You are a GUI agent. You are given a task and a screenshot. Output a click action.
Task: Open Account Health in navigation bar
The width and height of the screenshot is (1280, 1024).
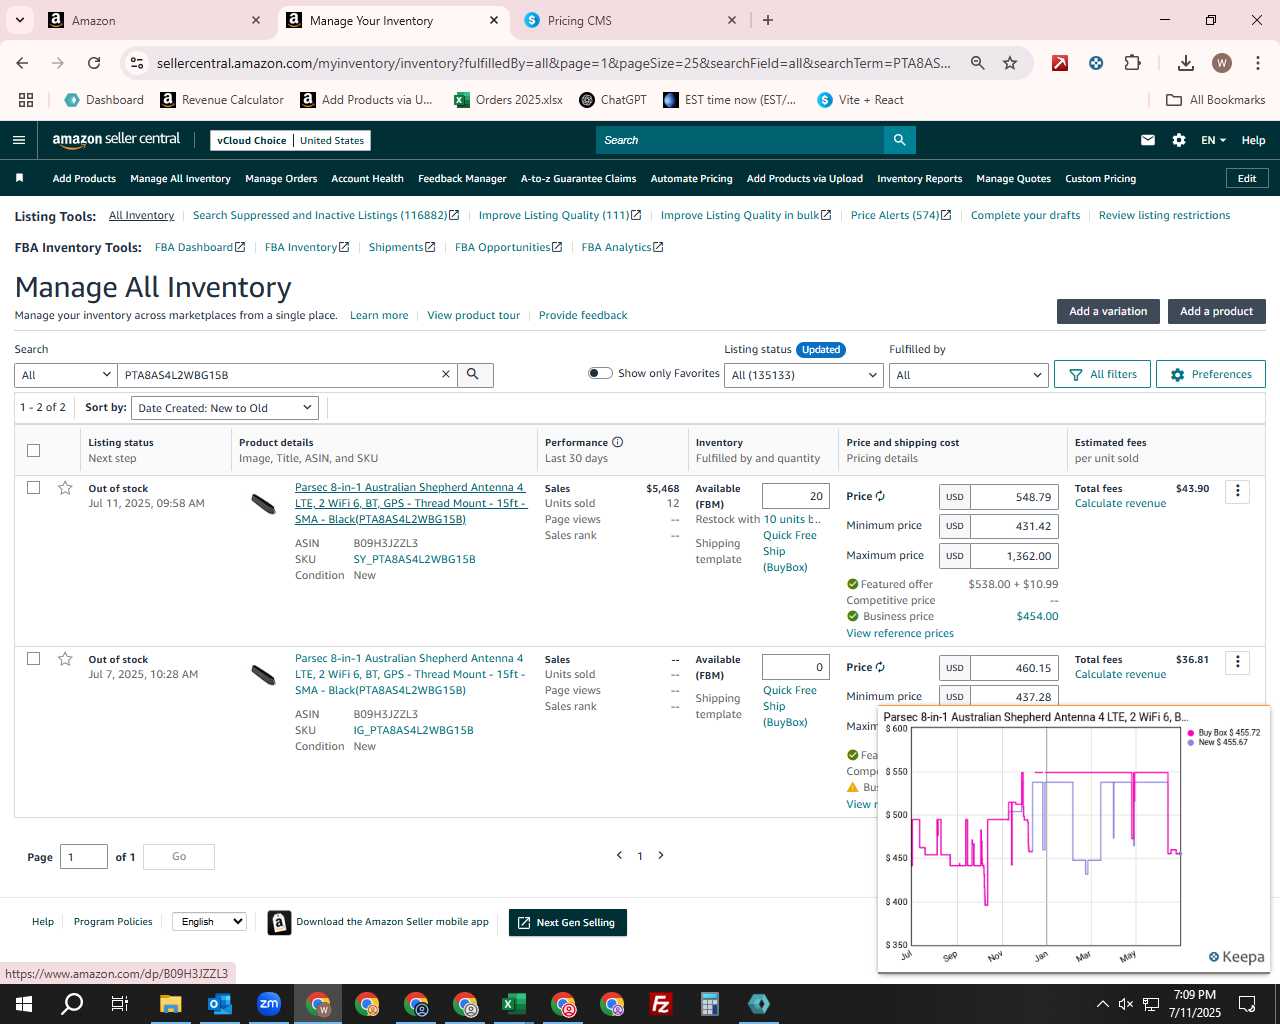click(367, 179)
